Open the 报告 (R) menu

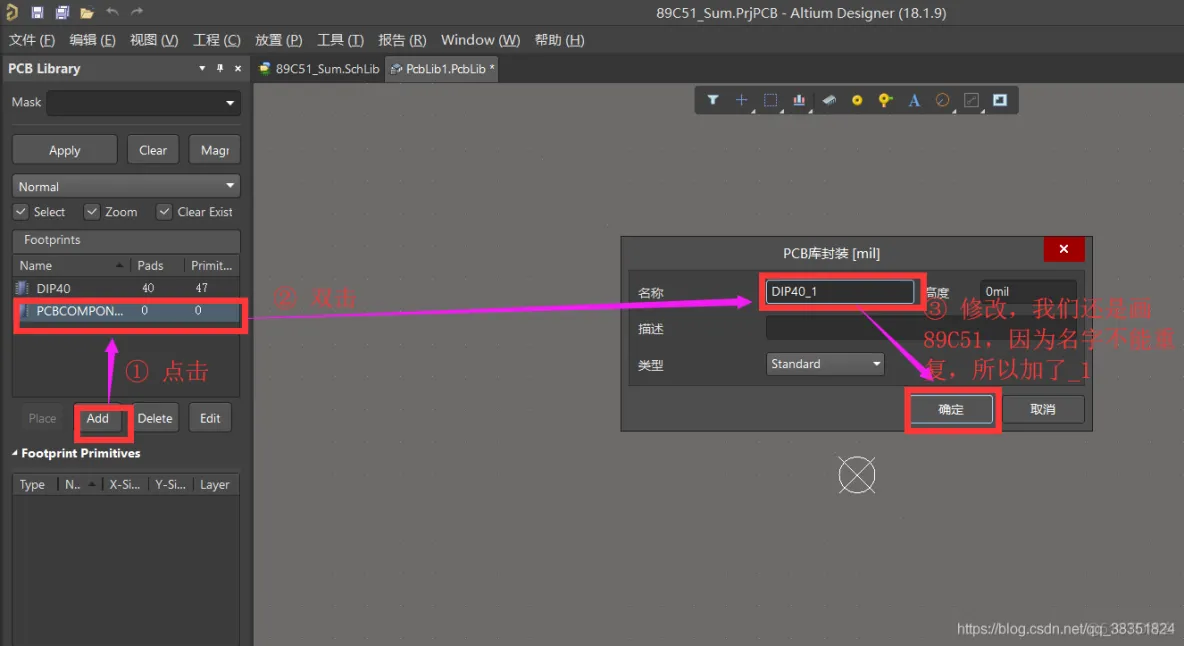coord(402,40)
